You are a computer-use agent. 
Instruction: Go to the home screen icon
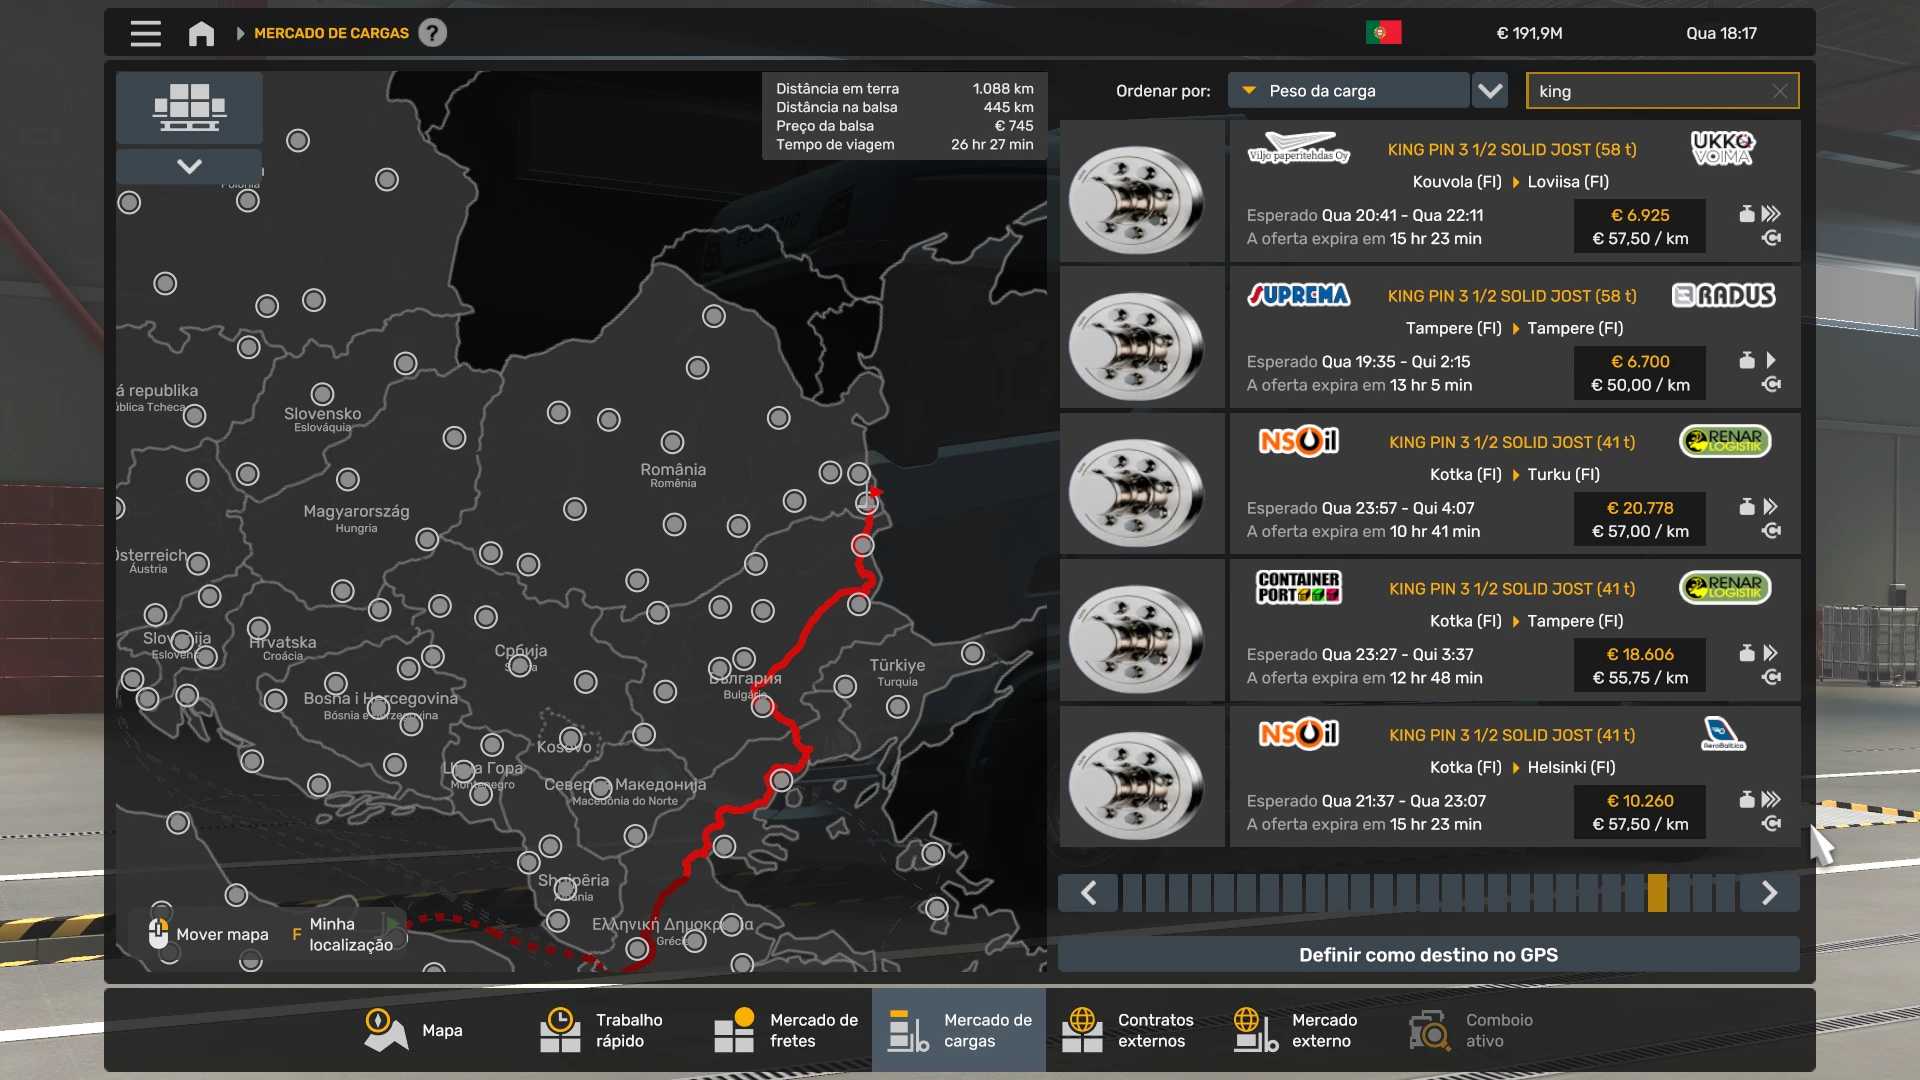[201, 34]
